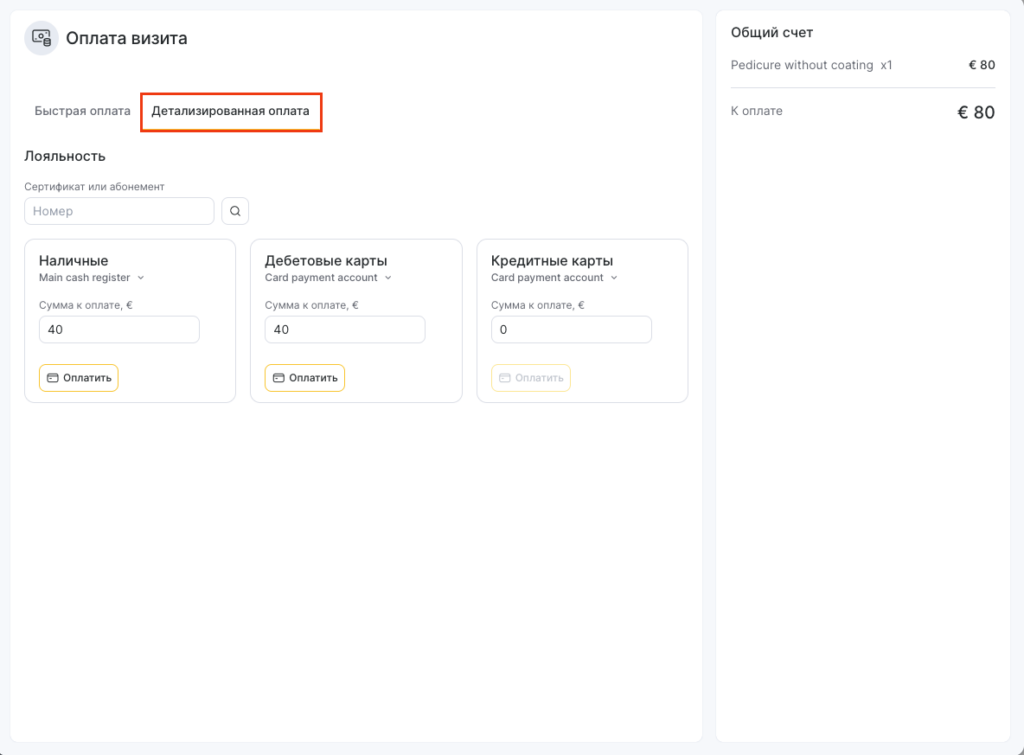Screen dimensions: 1024x755
Task: Focus the certificate Номер input field
Action: tap(119, 211)
